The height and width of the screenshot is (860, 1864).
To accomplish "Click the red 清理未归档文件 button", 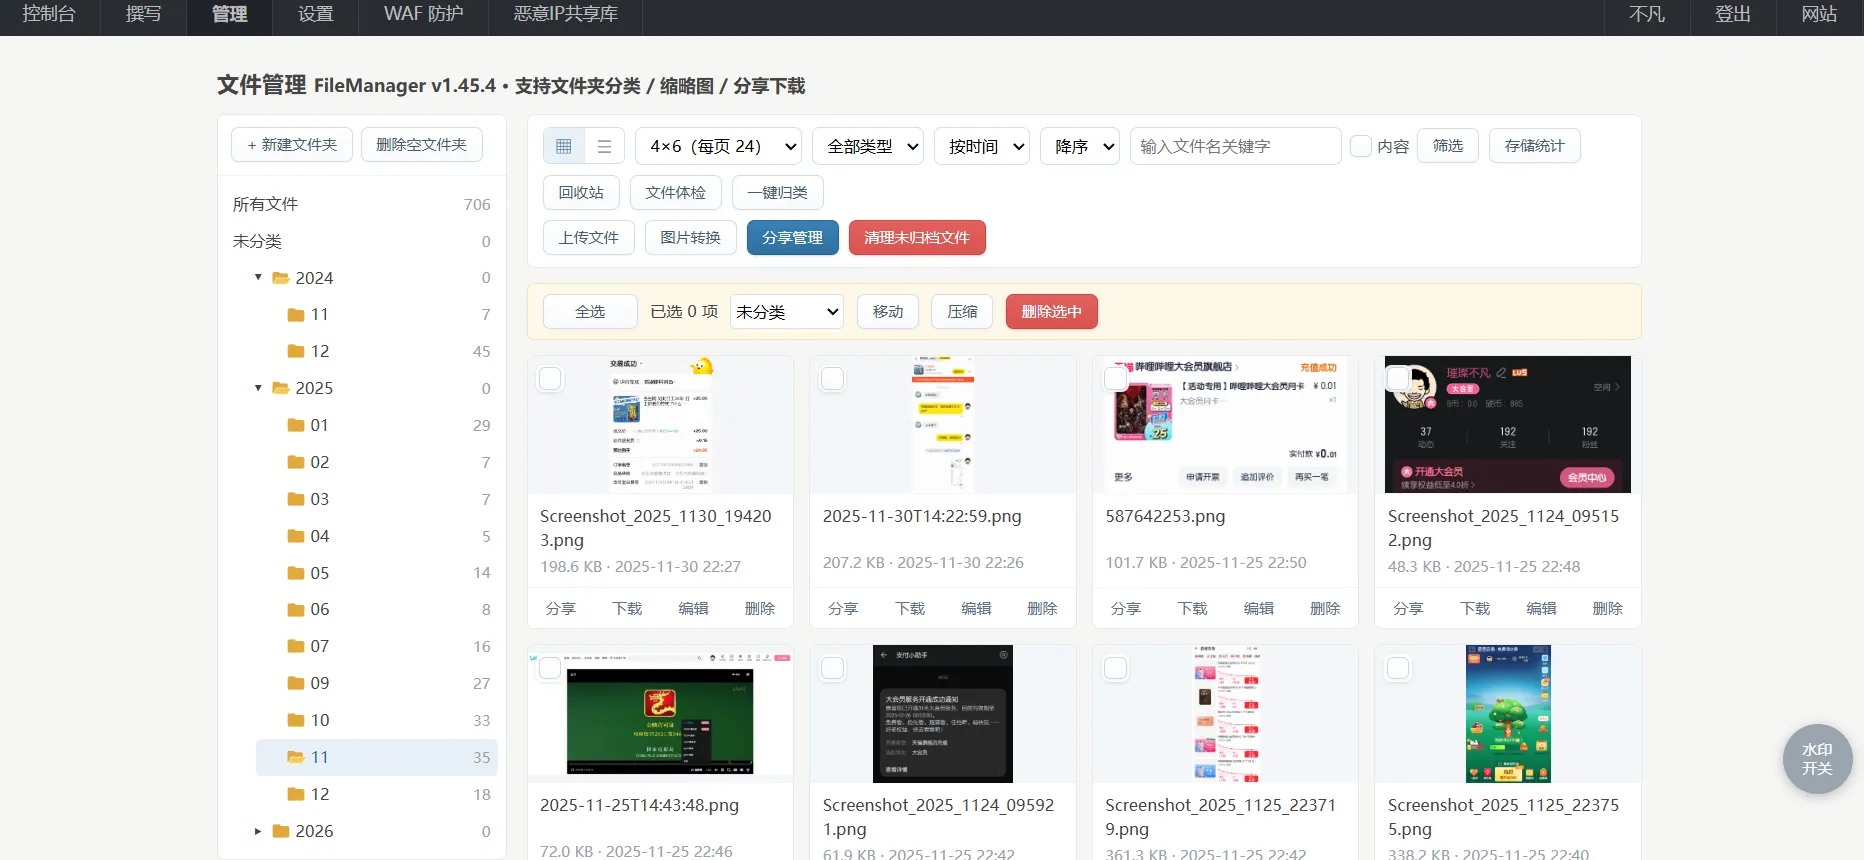I will coord(917,238).
